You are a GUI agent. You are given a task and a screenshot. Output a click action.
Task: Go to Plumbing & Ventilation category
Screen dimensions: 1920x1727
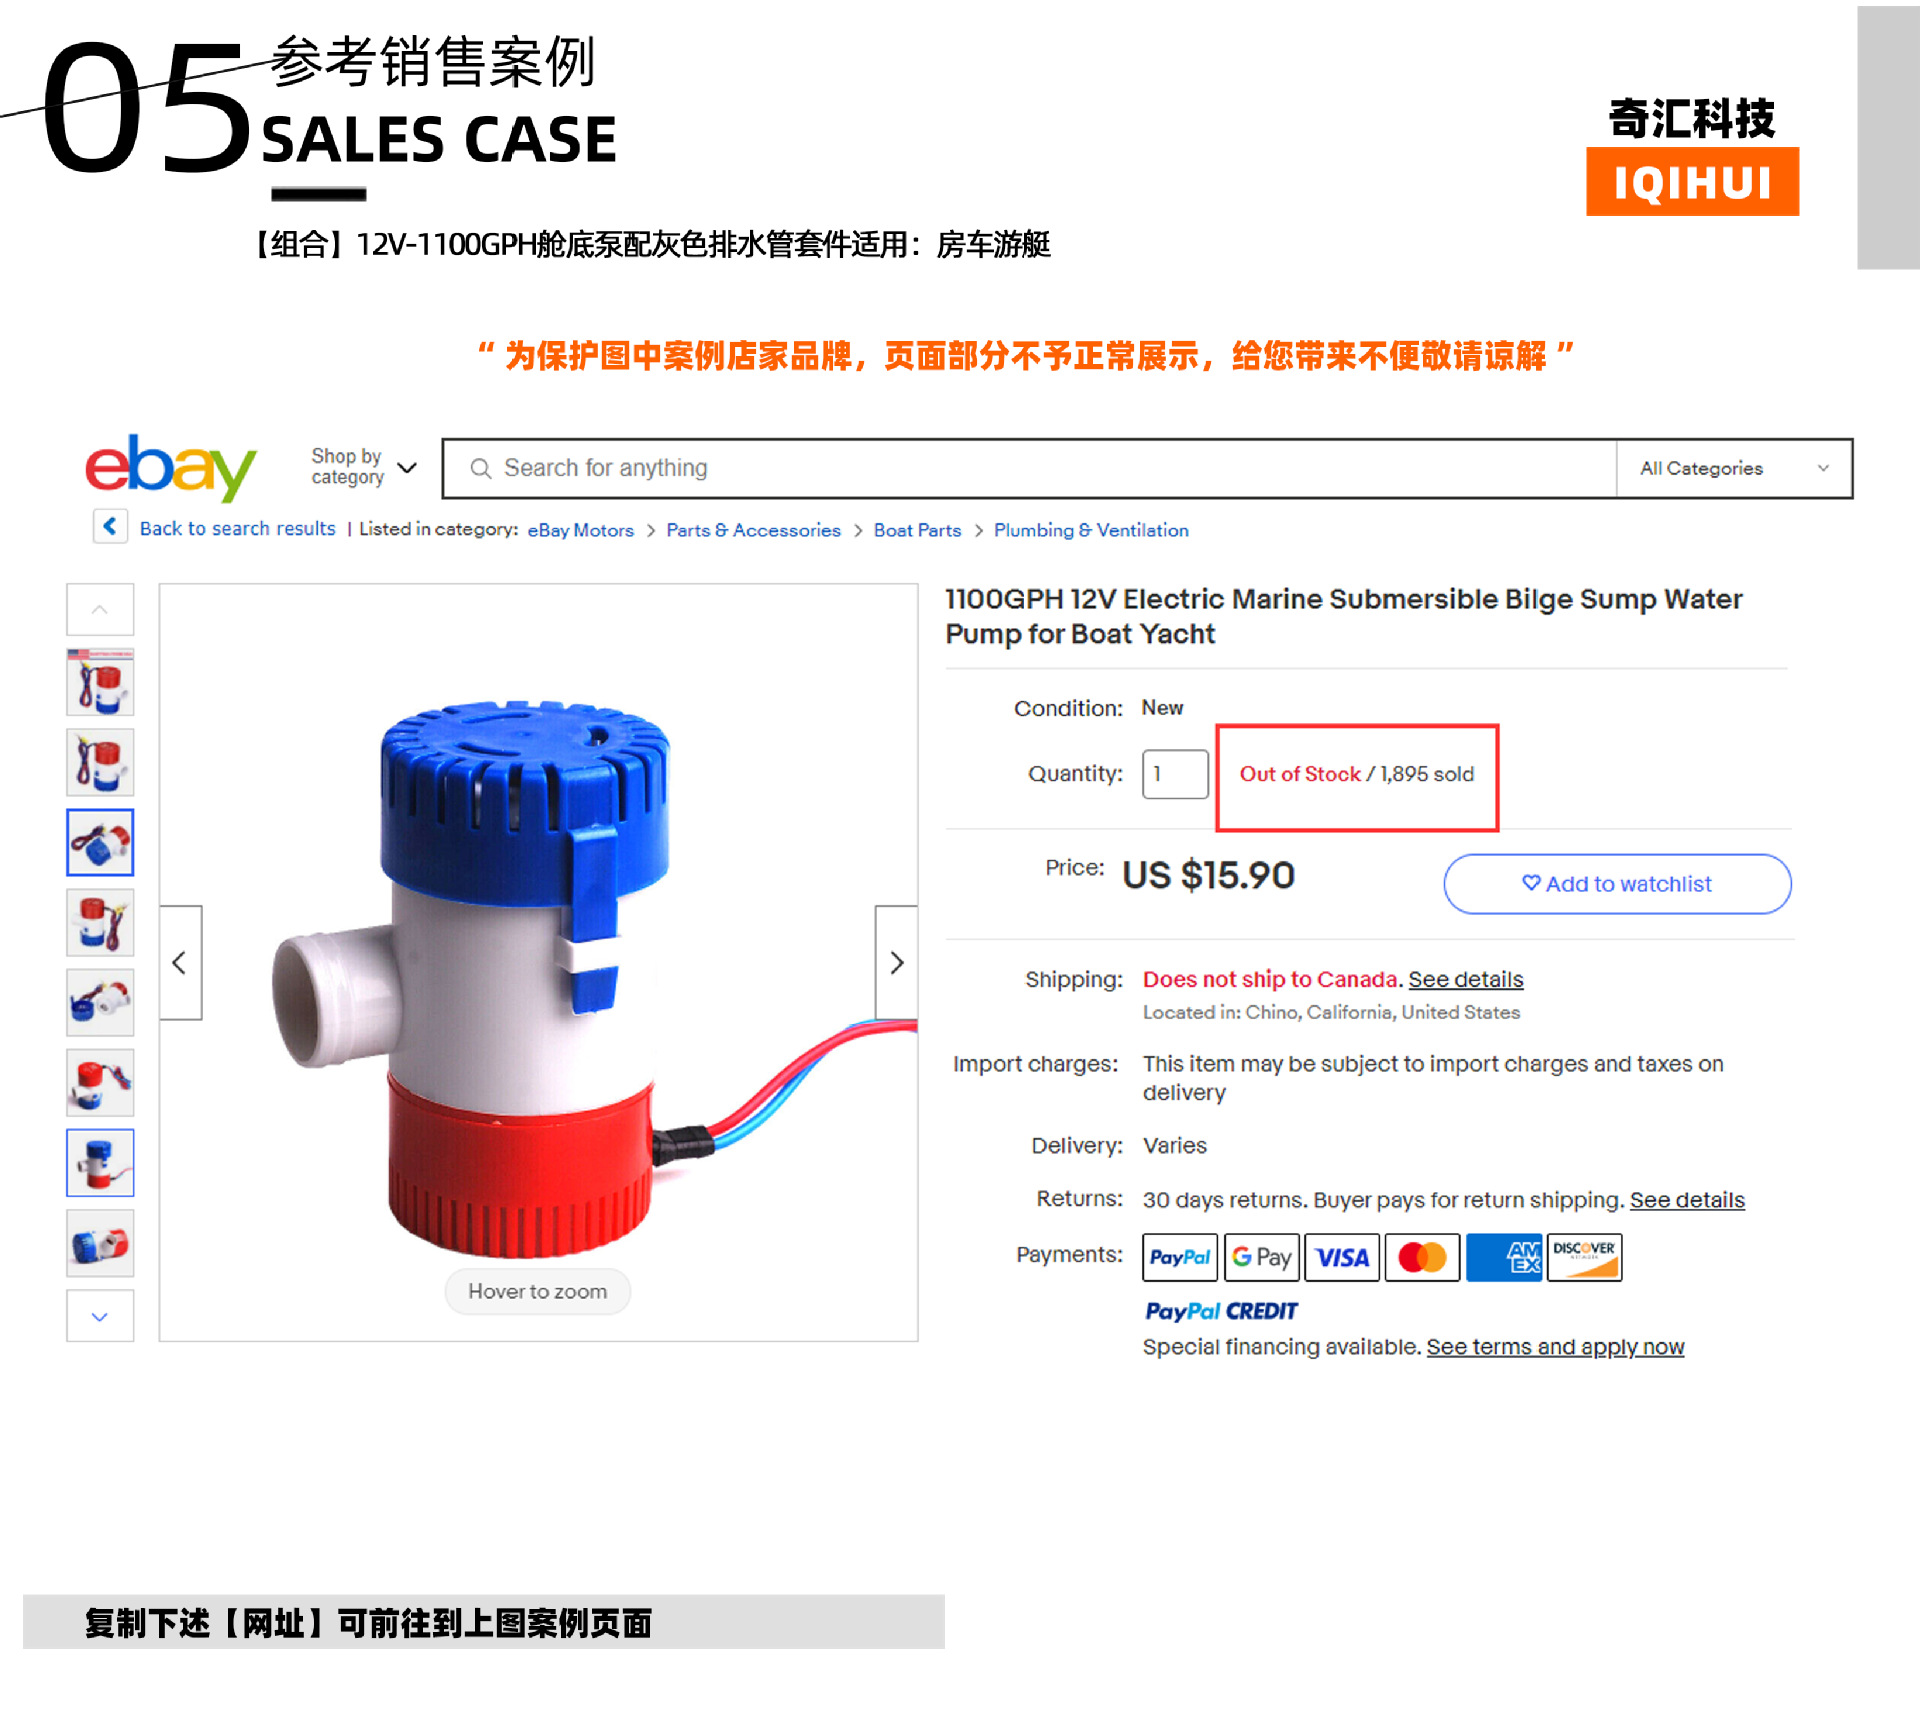pyautogui.click(x=1091, y=530)
